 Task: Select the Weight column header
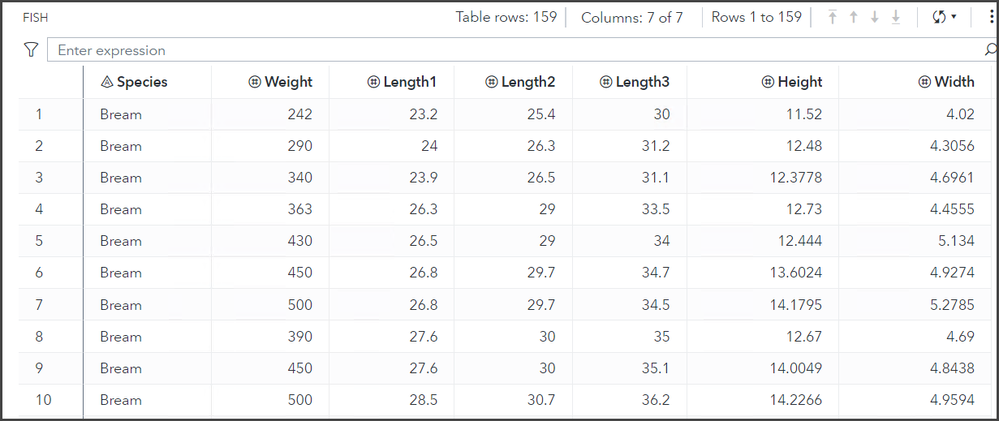[x=288, y=82]
